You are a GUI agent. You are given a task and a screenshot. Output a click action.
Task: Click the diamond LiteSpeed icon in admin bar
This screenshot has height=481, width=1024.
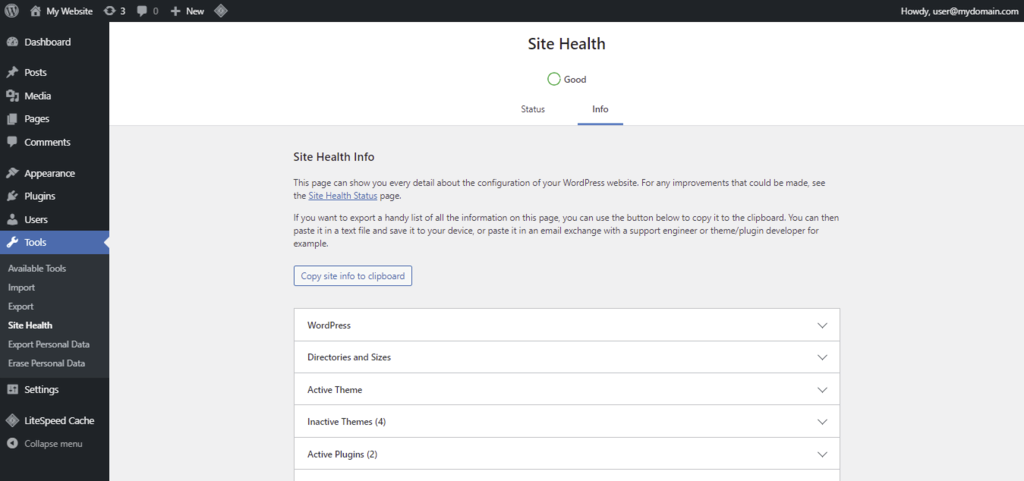[x=220, y=11]
